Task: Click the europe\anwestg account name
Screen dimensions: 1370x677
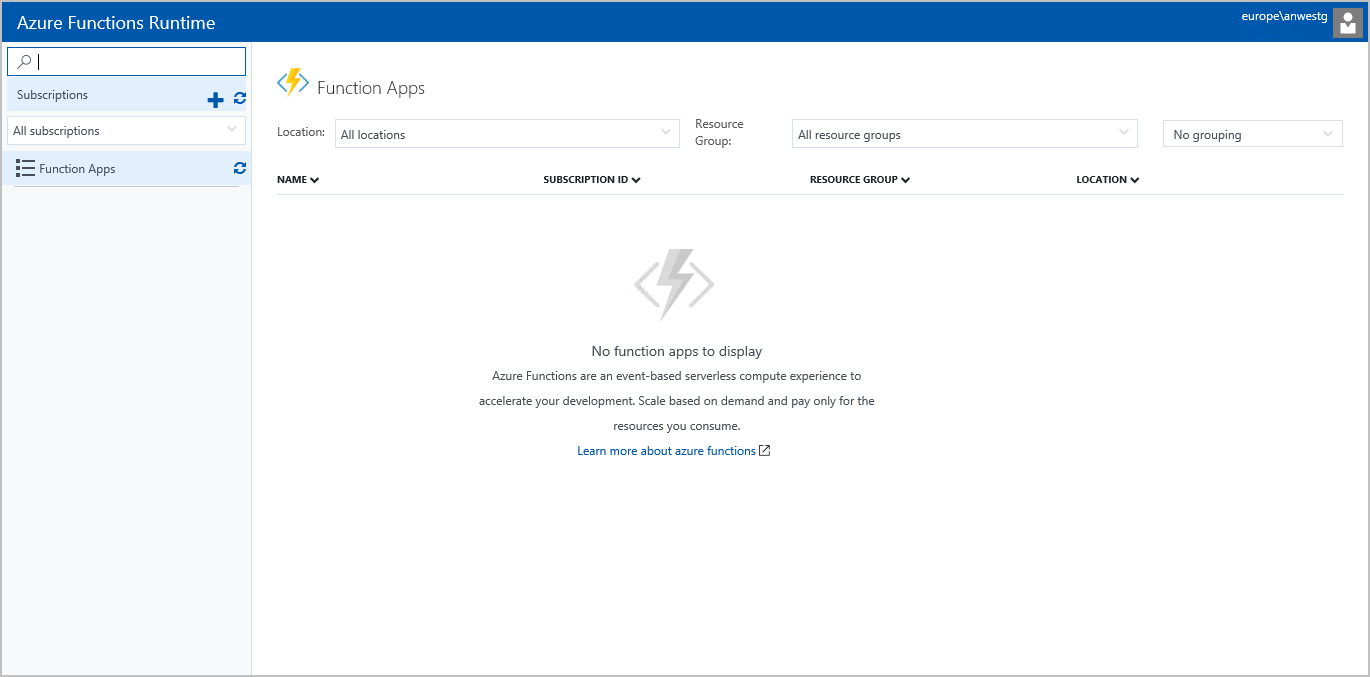Action: [x=1284, y=16]
